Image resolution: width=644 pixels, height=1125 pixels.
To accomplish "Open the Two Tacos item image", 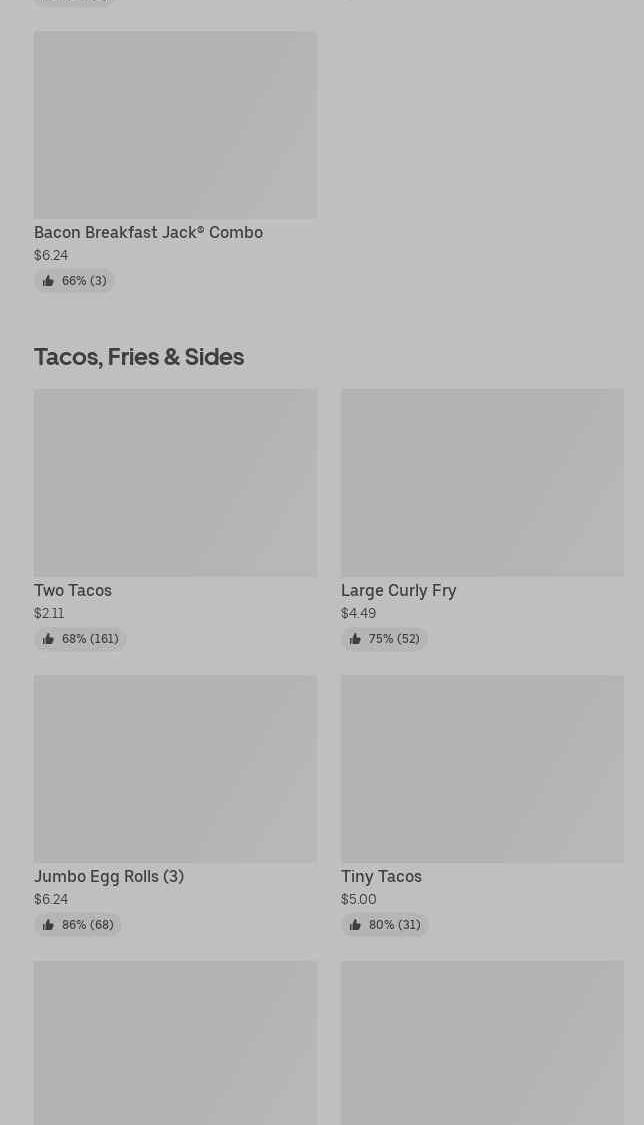I will click(x=175, y=482).
